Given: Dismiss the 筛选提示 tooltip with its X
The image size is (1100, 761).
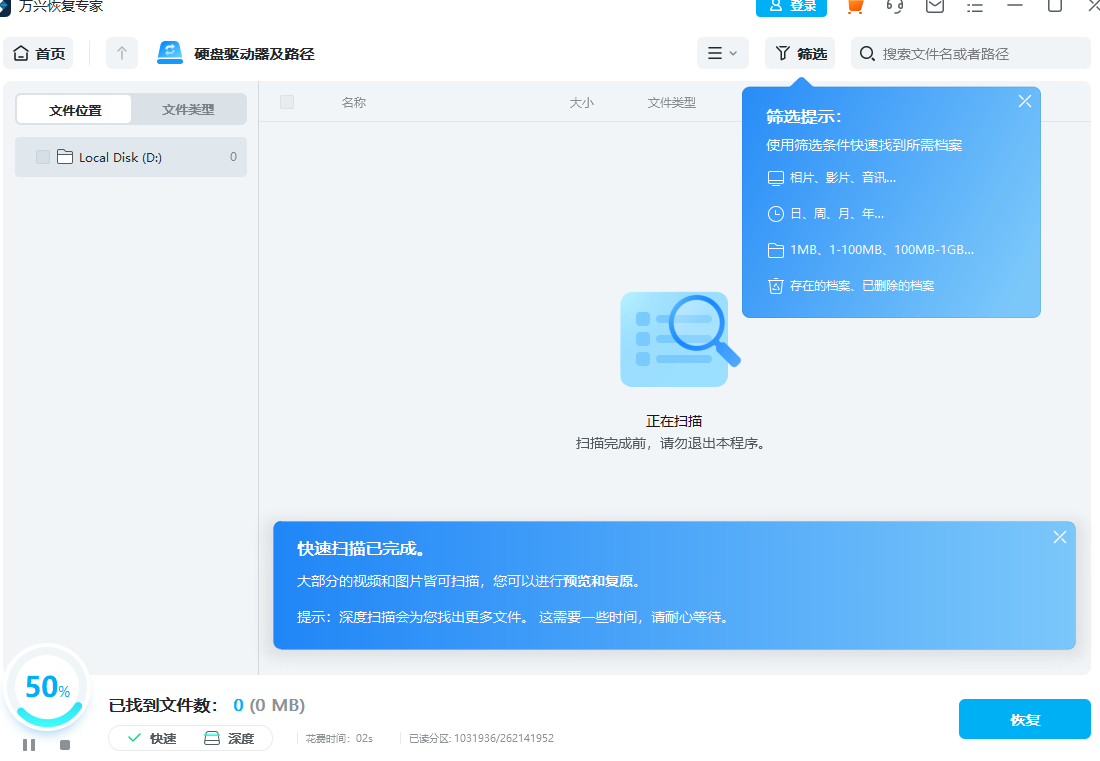Looking at the screenshot, I should click(x=1024, y=101).
